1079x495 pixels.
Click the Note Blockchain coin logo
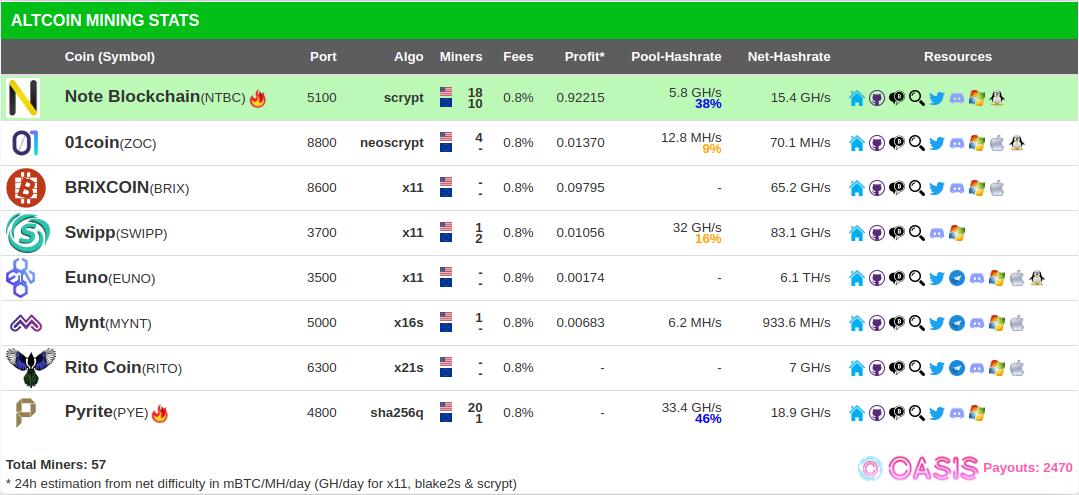click(23, 98)
